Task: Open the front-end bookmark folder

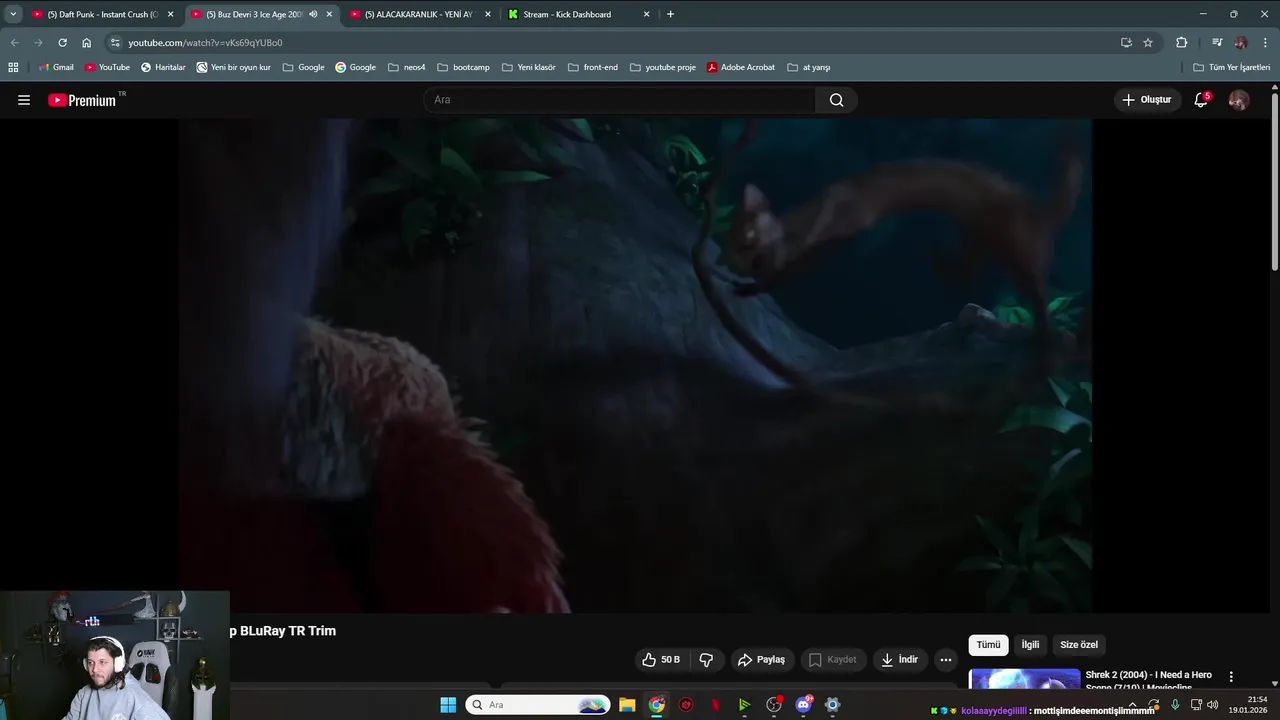Action: (x=593, y=67)
